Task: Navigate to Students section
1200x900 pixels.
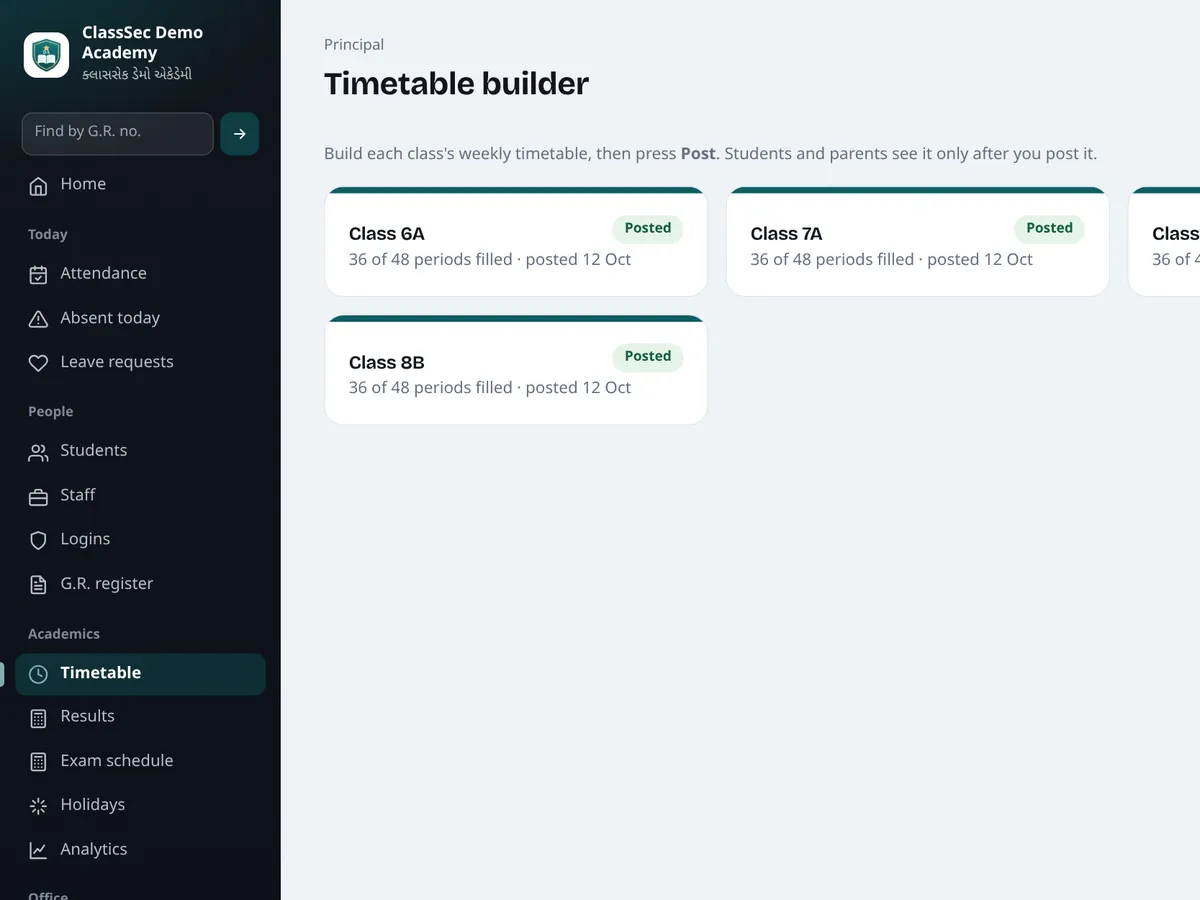Action: 140,451
